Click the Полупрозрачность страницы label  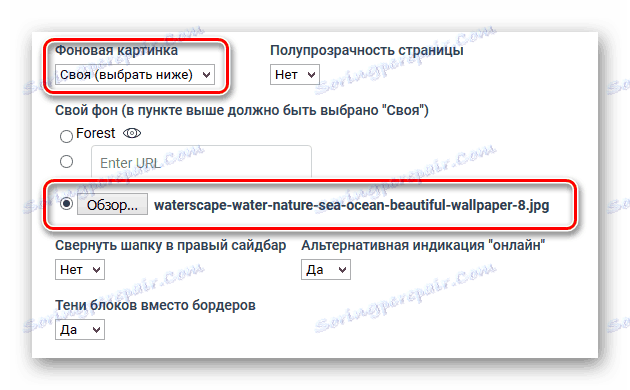tap(366, 51)
